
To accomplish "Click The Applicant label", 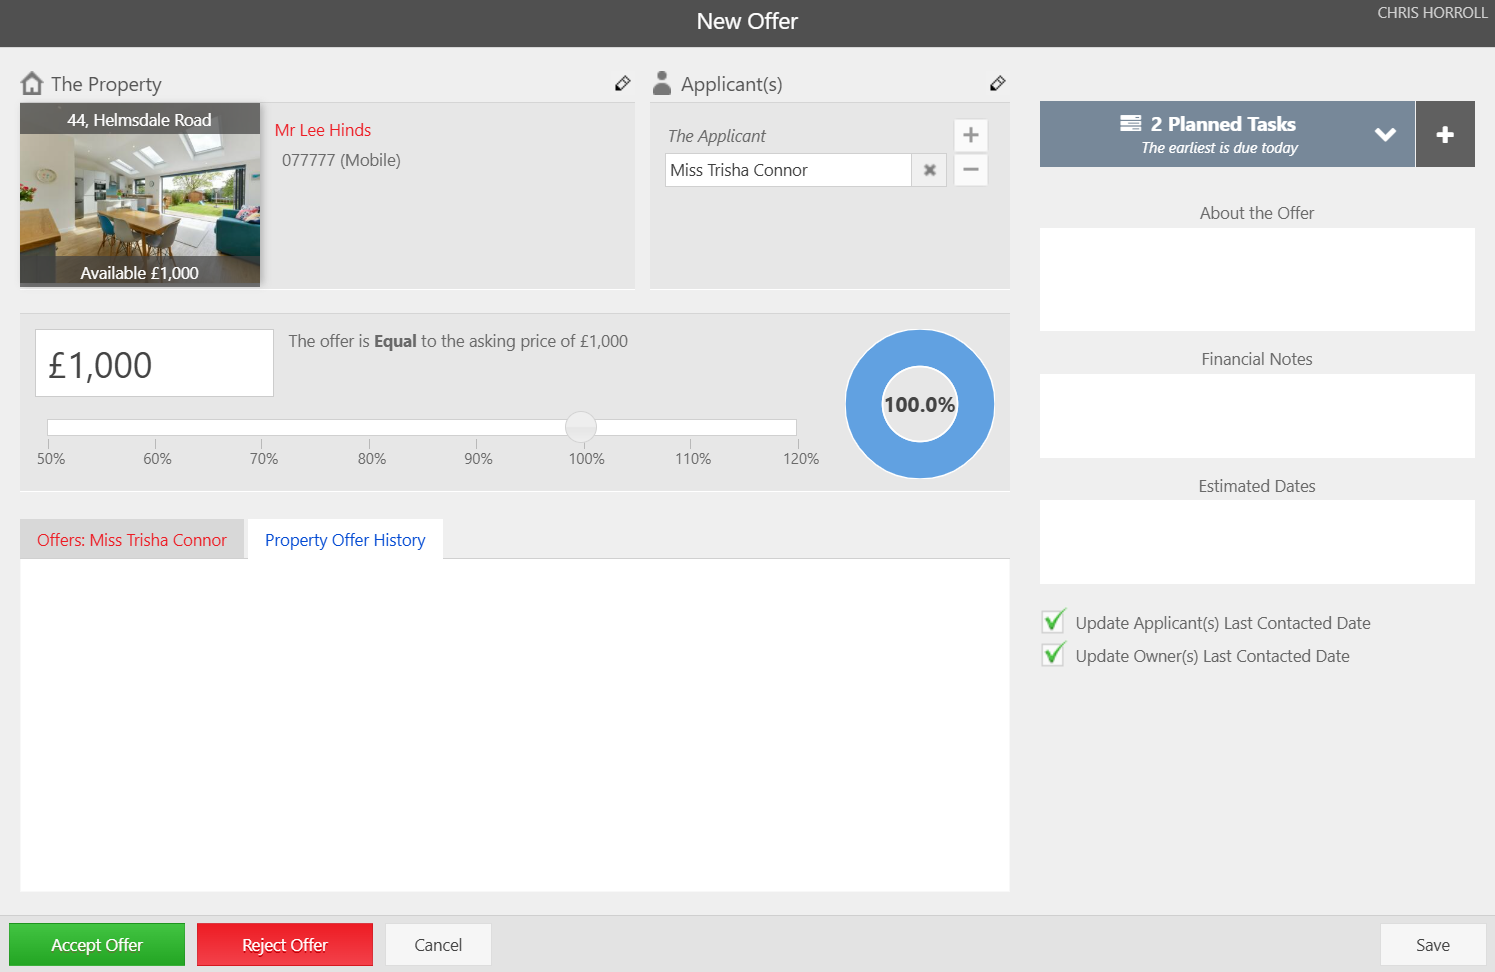I will point(717,136).
